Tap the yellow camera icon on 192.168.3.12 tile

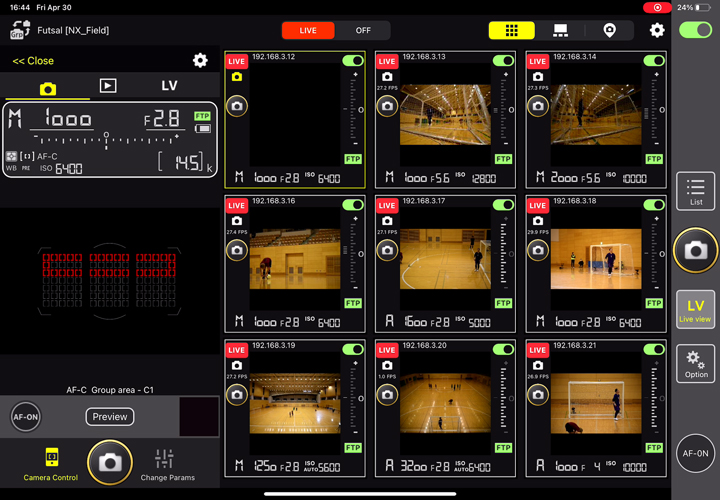[x=237, y=77]
